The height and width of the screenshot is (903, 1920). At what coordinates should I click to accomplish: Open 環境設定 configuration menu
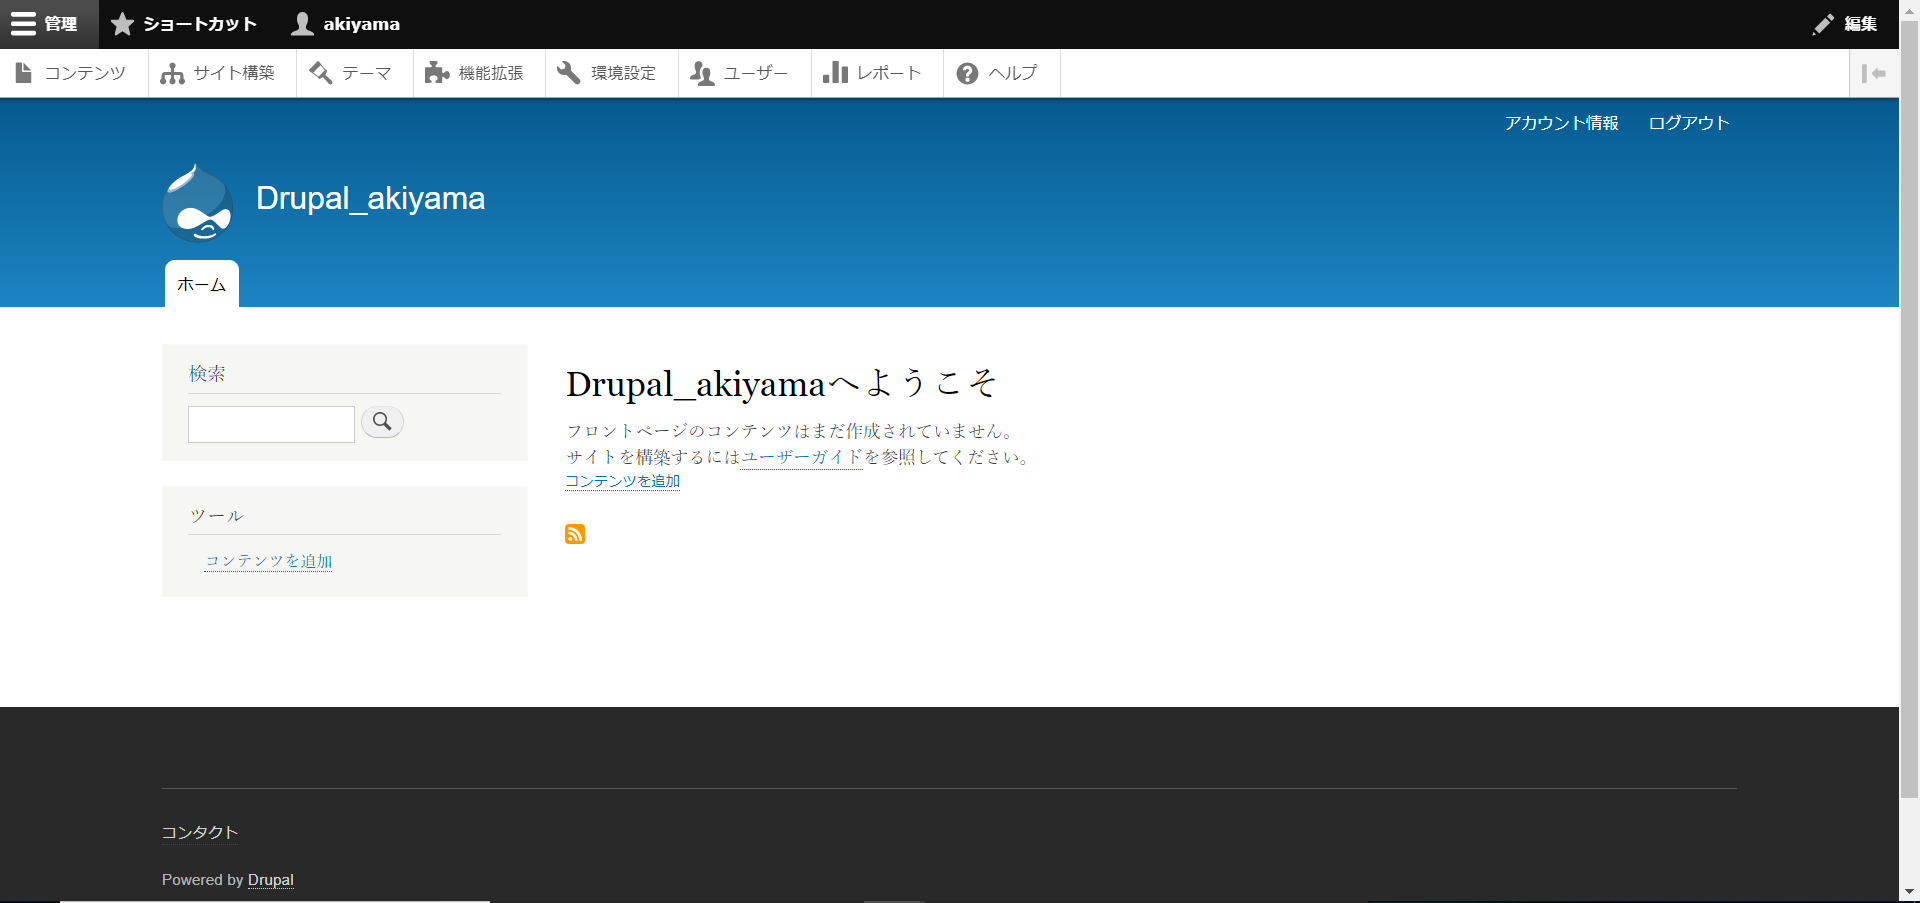pos(609,73)
